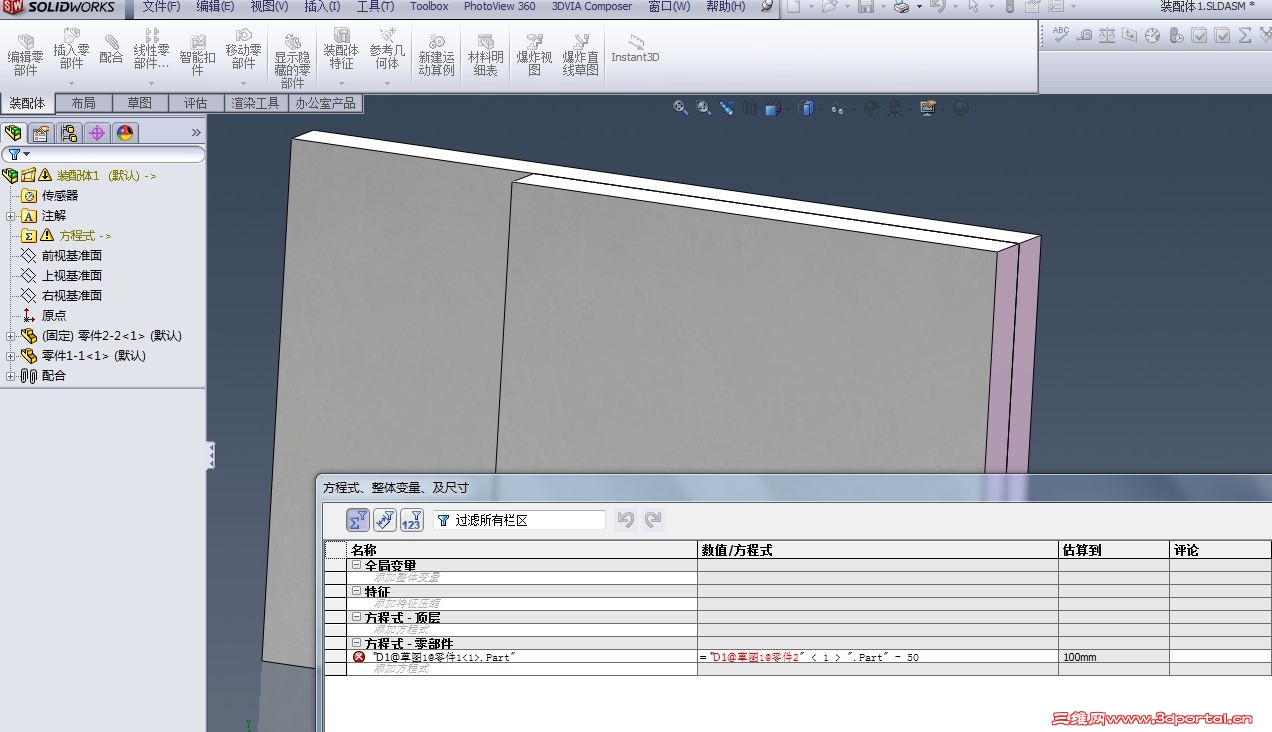Open the PropertyManager tab icon

coord(41,133)
